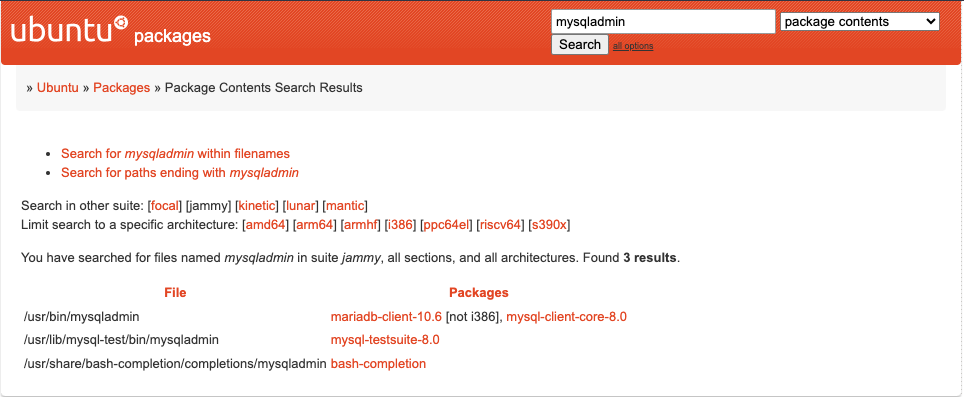Switch search to mantic suite
964x397 pixels.
click(x=345, y=206)
